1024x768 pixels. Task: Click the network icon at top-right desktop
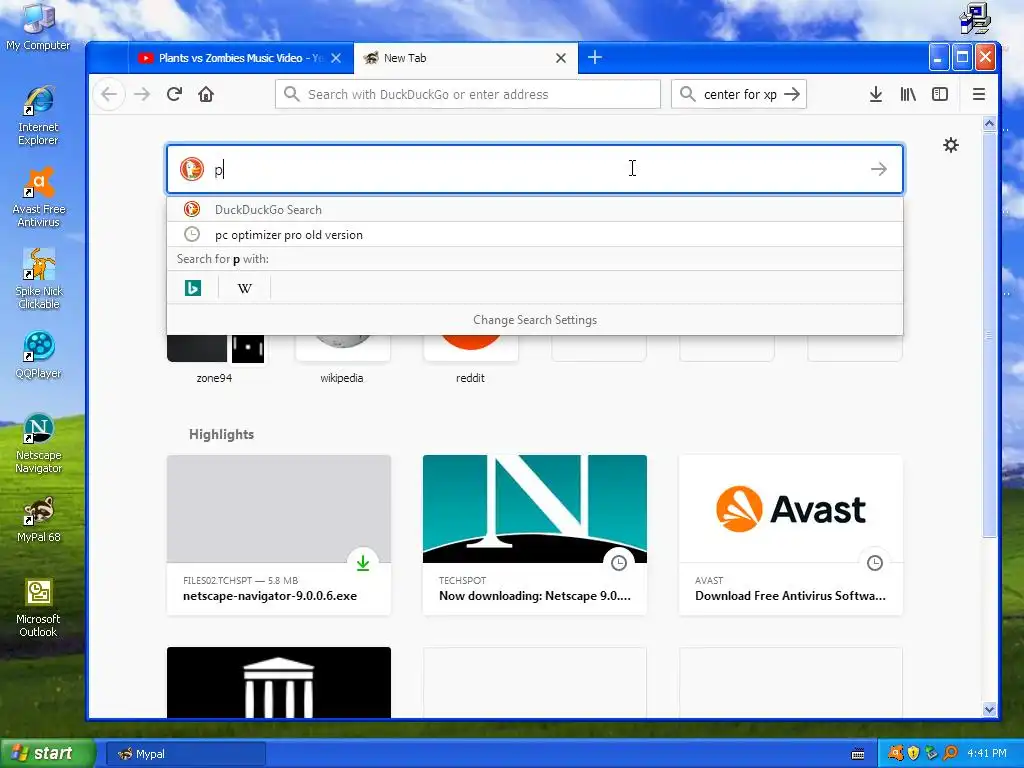(x=975, y=18)
